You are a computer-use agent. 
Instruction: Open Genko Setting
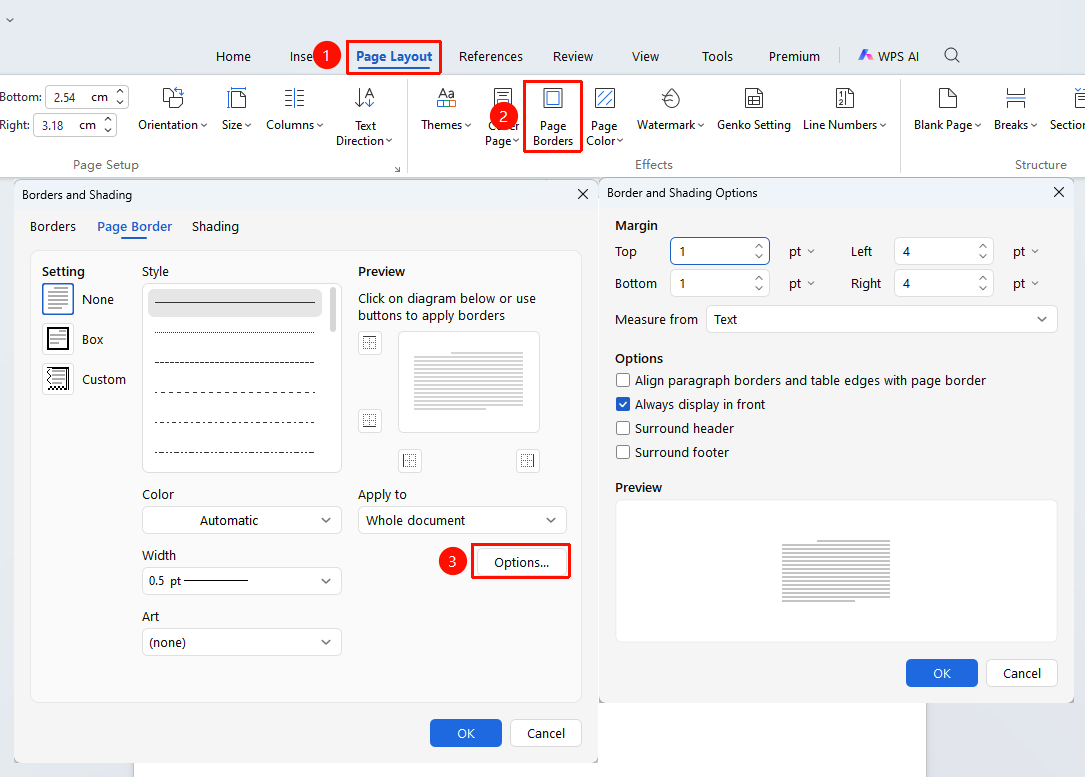pos(754,109)
